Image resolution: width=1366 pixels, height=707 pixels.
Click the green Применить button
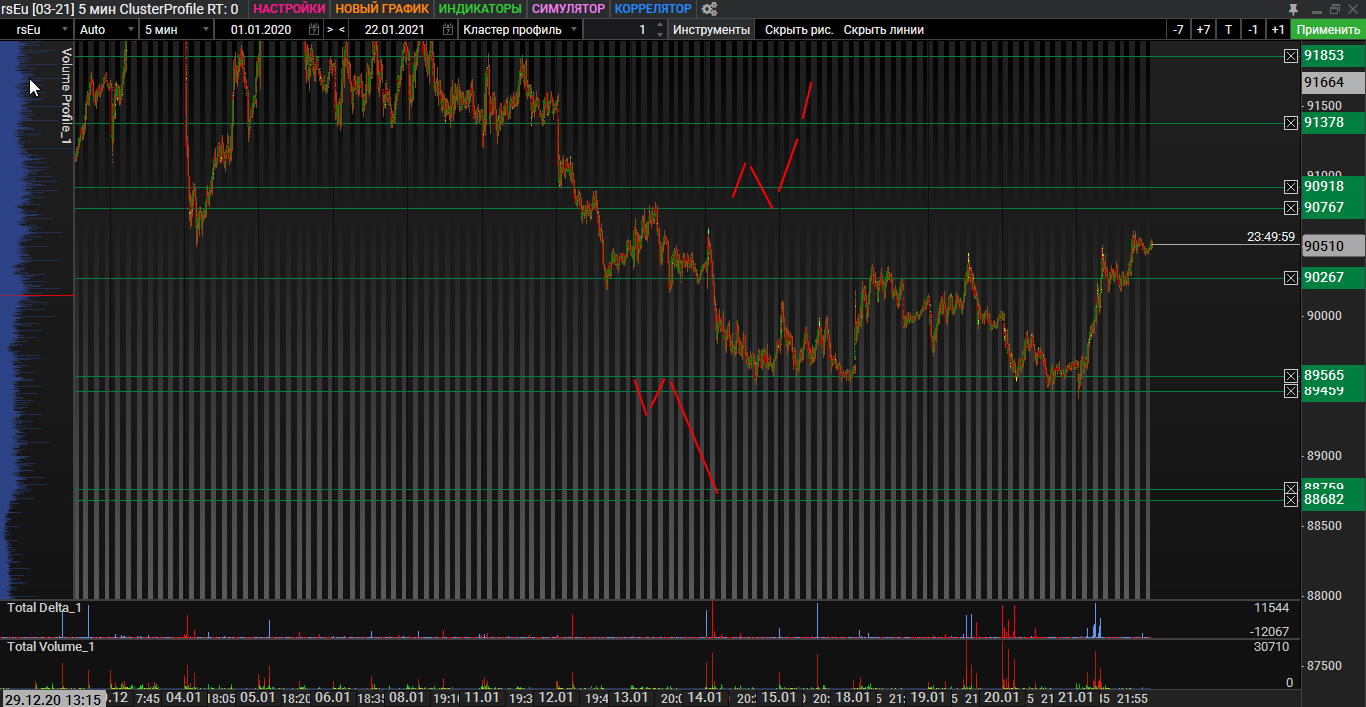tap(1328, 30)
